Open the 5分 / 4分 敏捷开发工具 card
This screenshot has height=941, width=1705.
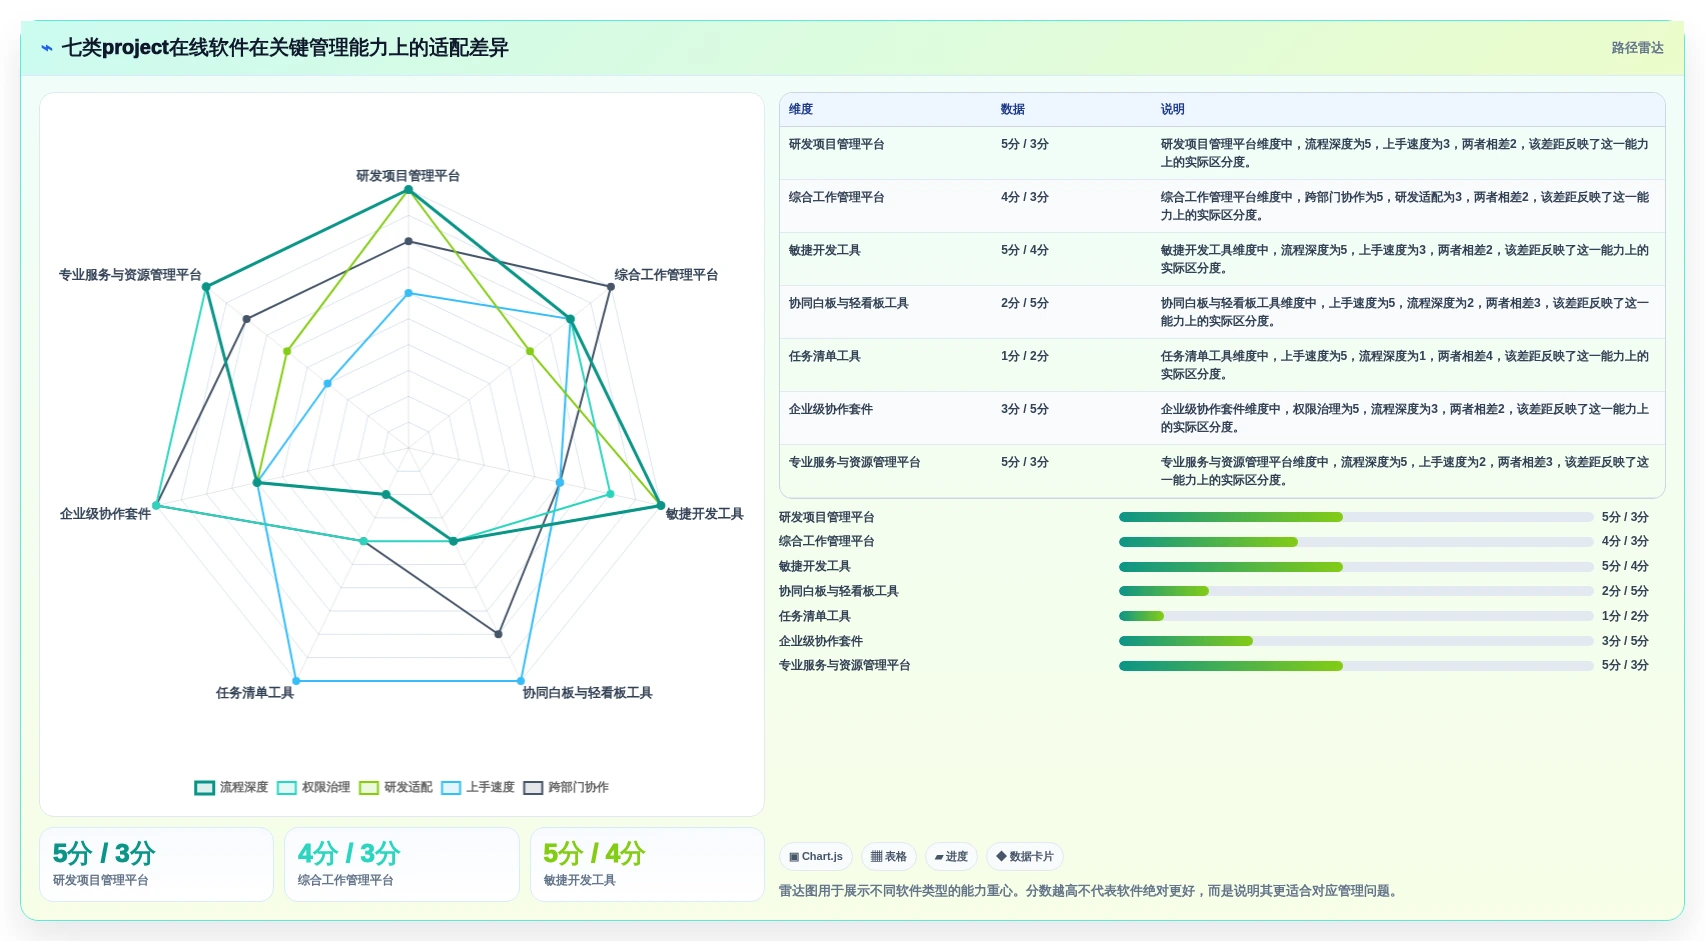pyautogui.click(x=647, y=865)
